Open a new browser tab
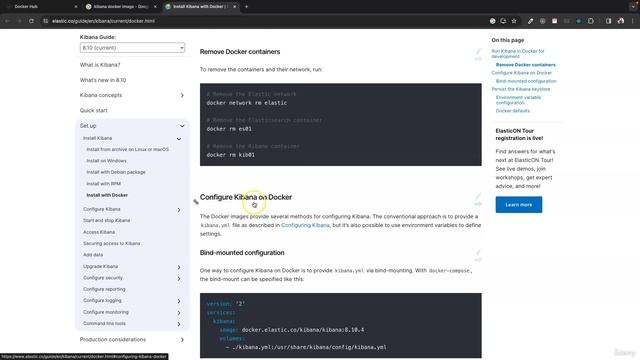Viewport: 640px width, 360px height. tap(246, 7)
